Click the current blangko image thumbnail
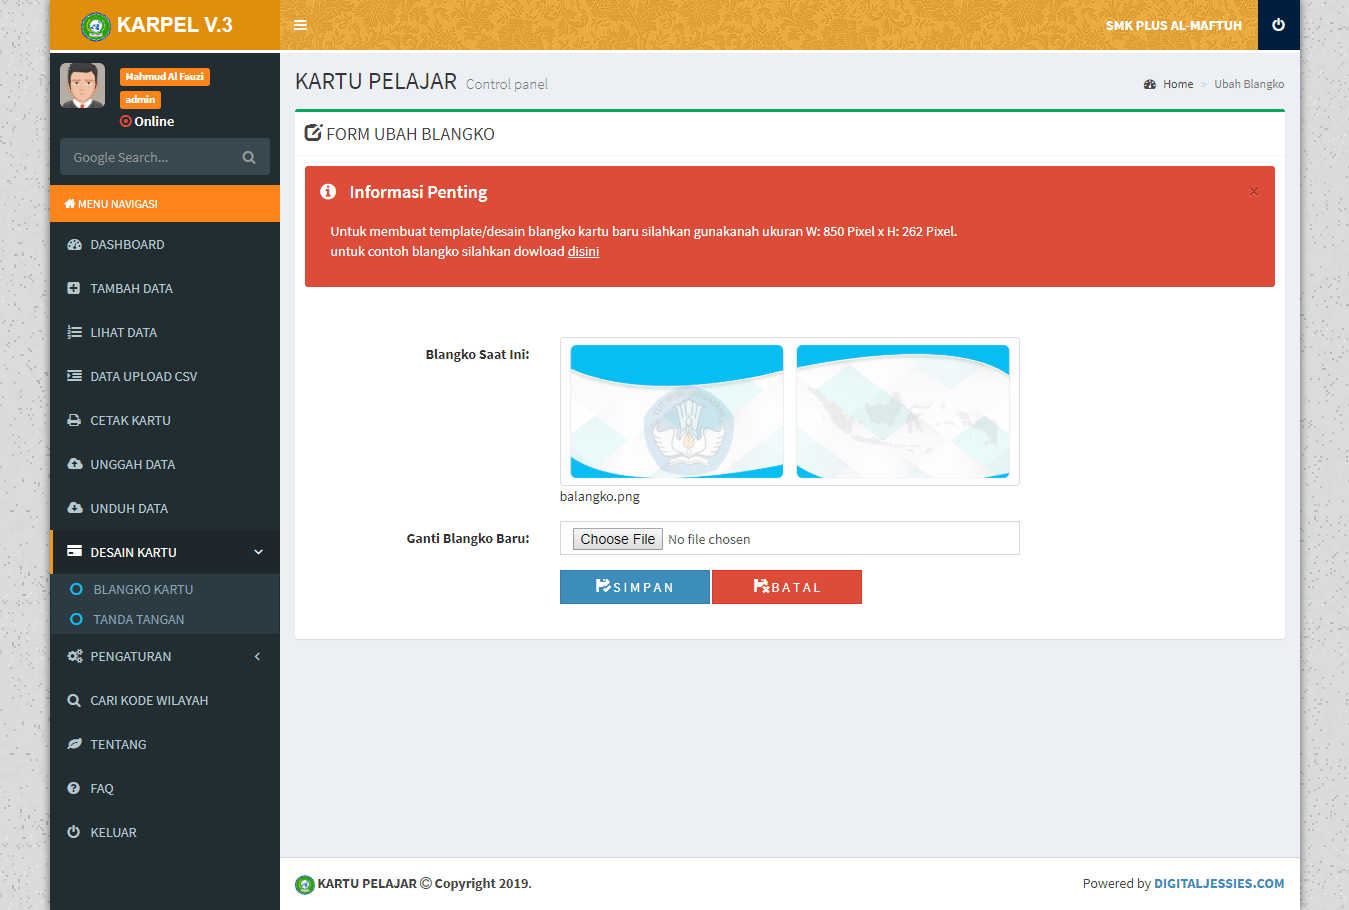The height and width of the screenshot is (910, 1349). (x=789, y=412)
